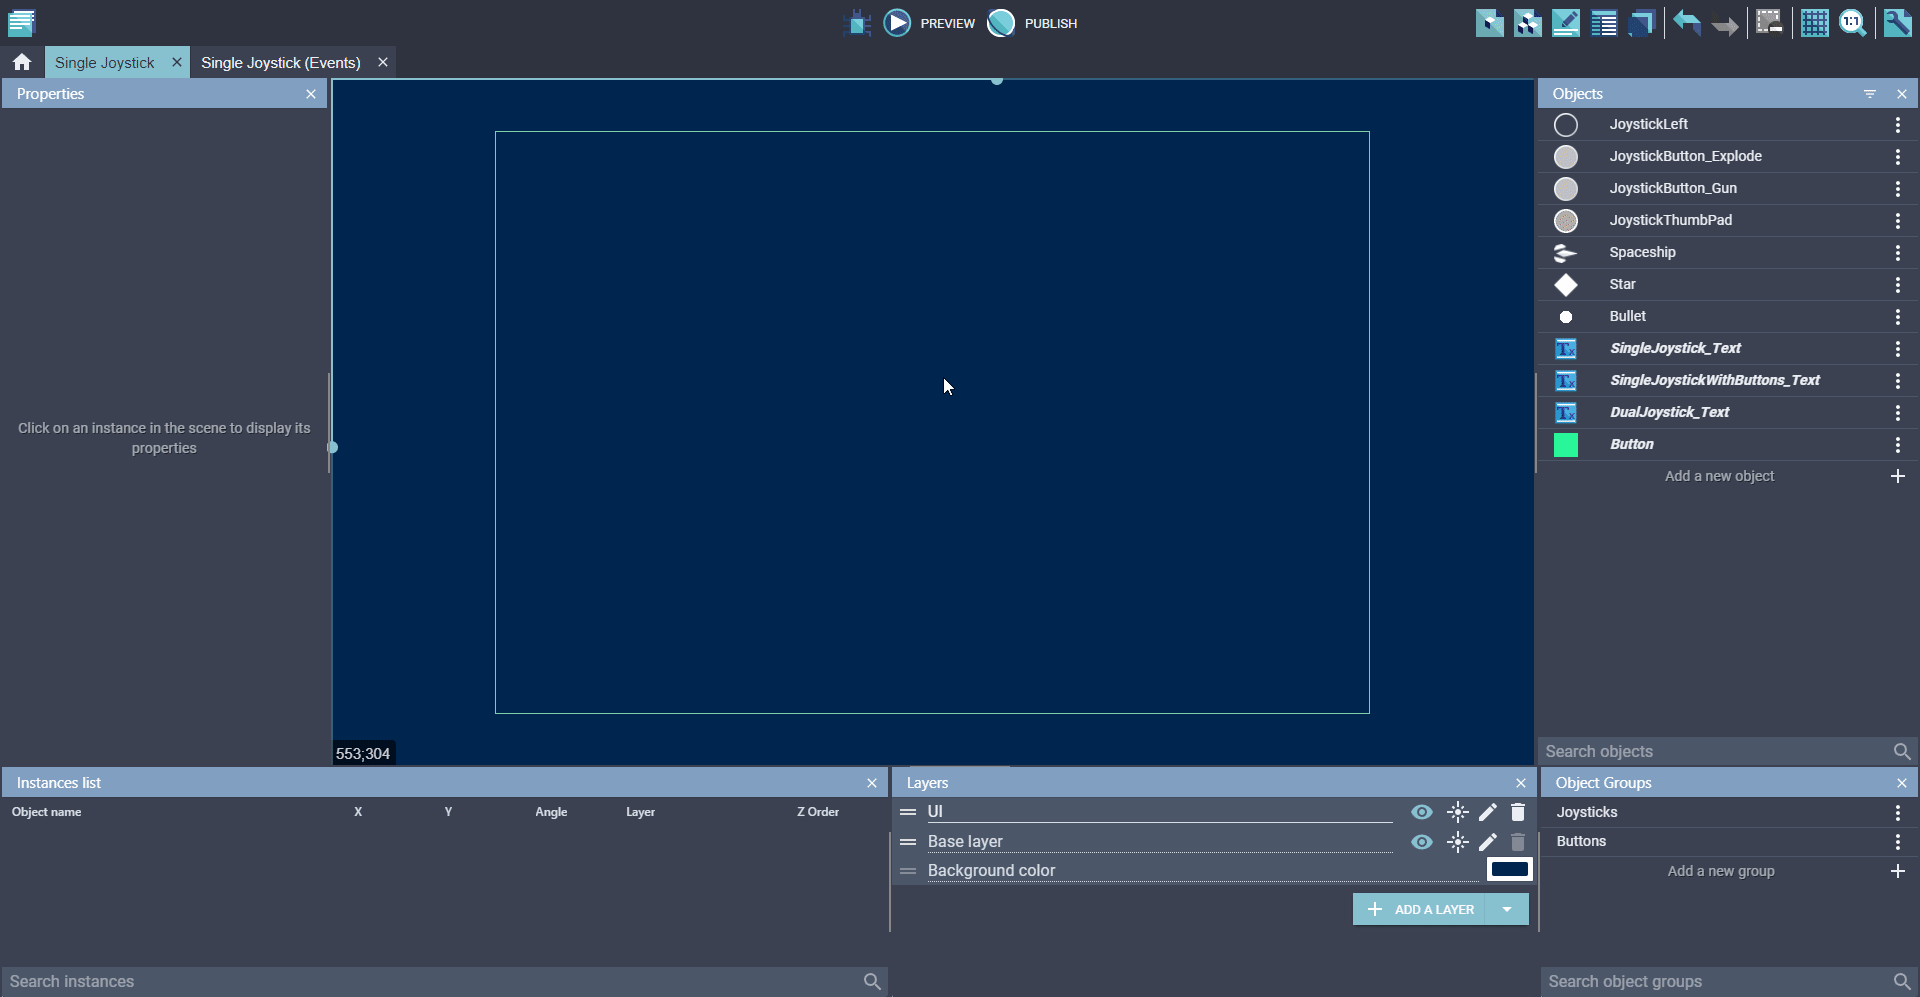The height and width of the screenshot is (997, 1920).
Task: Open the Background color swatch
Action: pos(1509,870)
